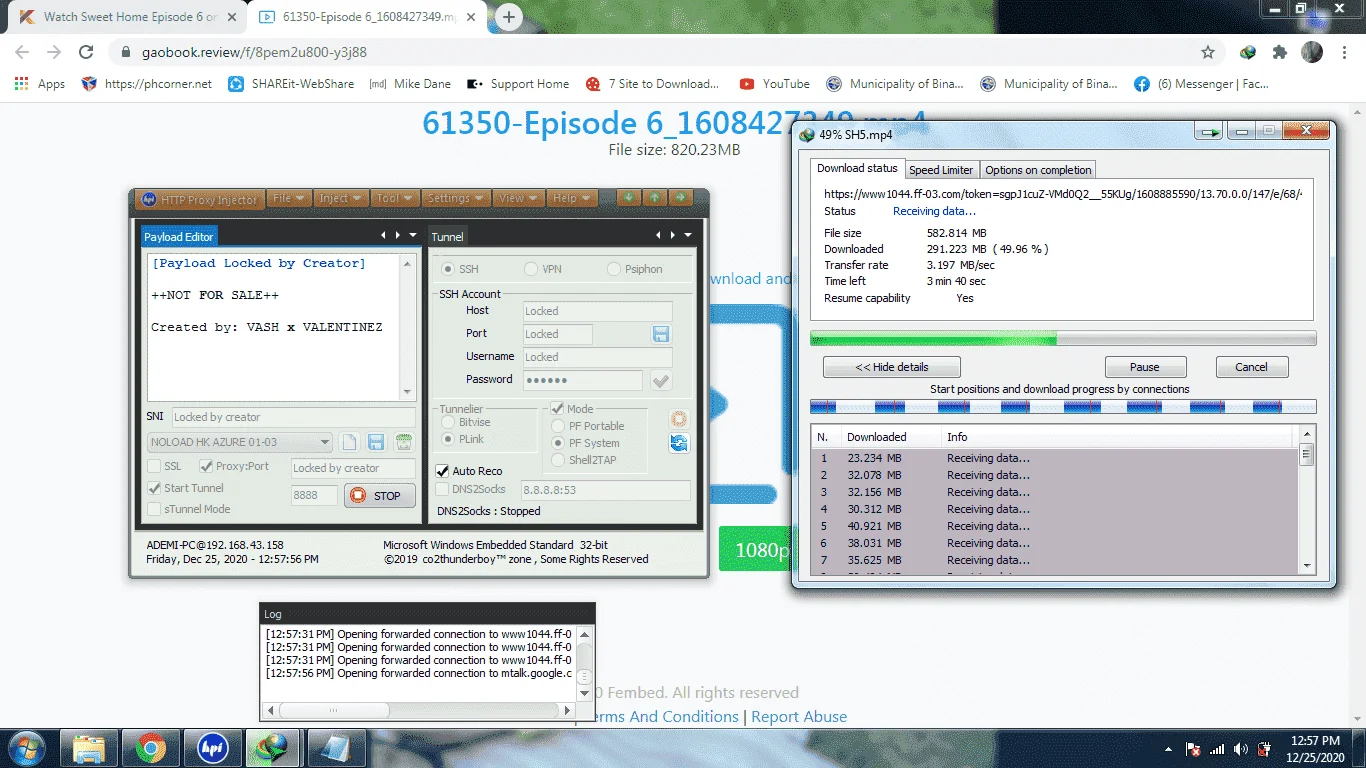
Task: Click the DNS2Socks address field
Action: [605, 490]
